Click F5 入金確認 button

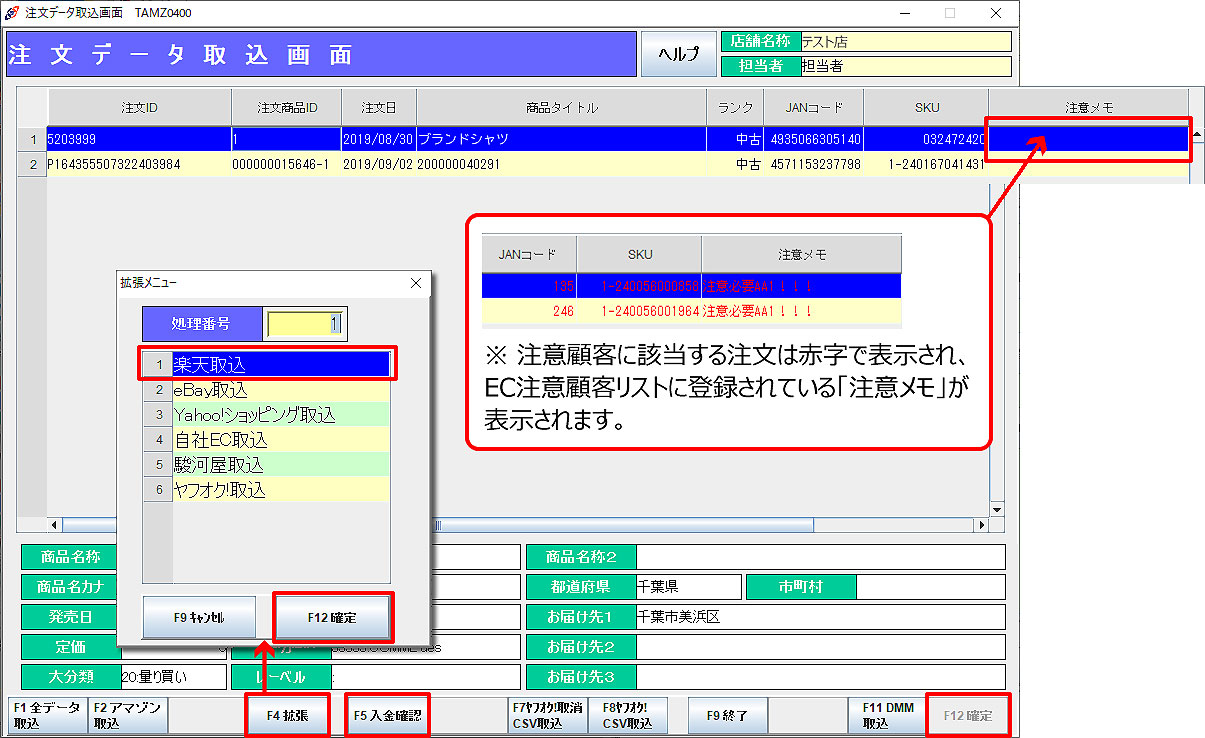[x=387, y=716]
